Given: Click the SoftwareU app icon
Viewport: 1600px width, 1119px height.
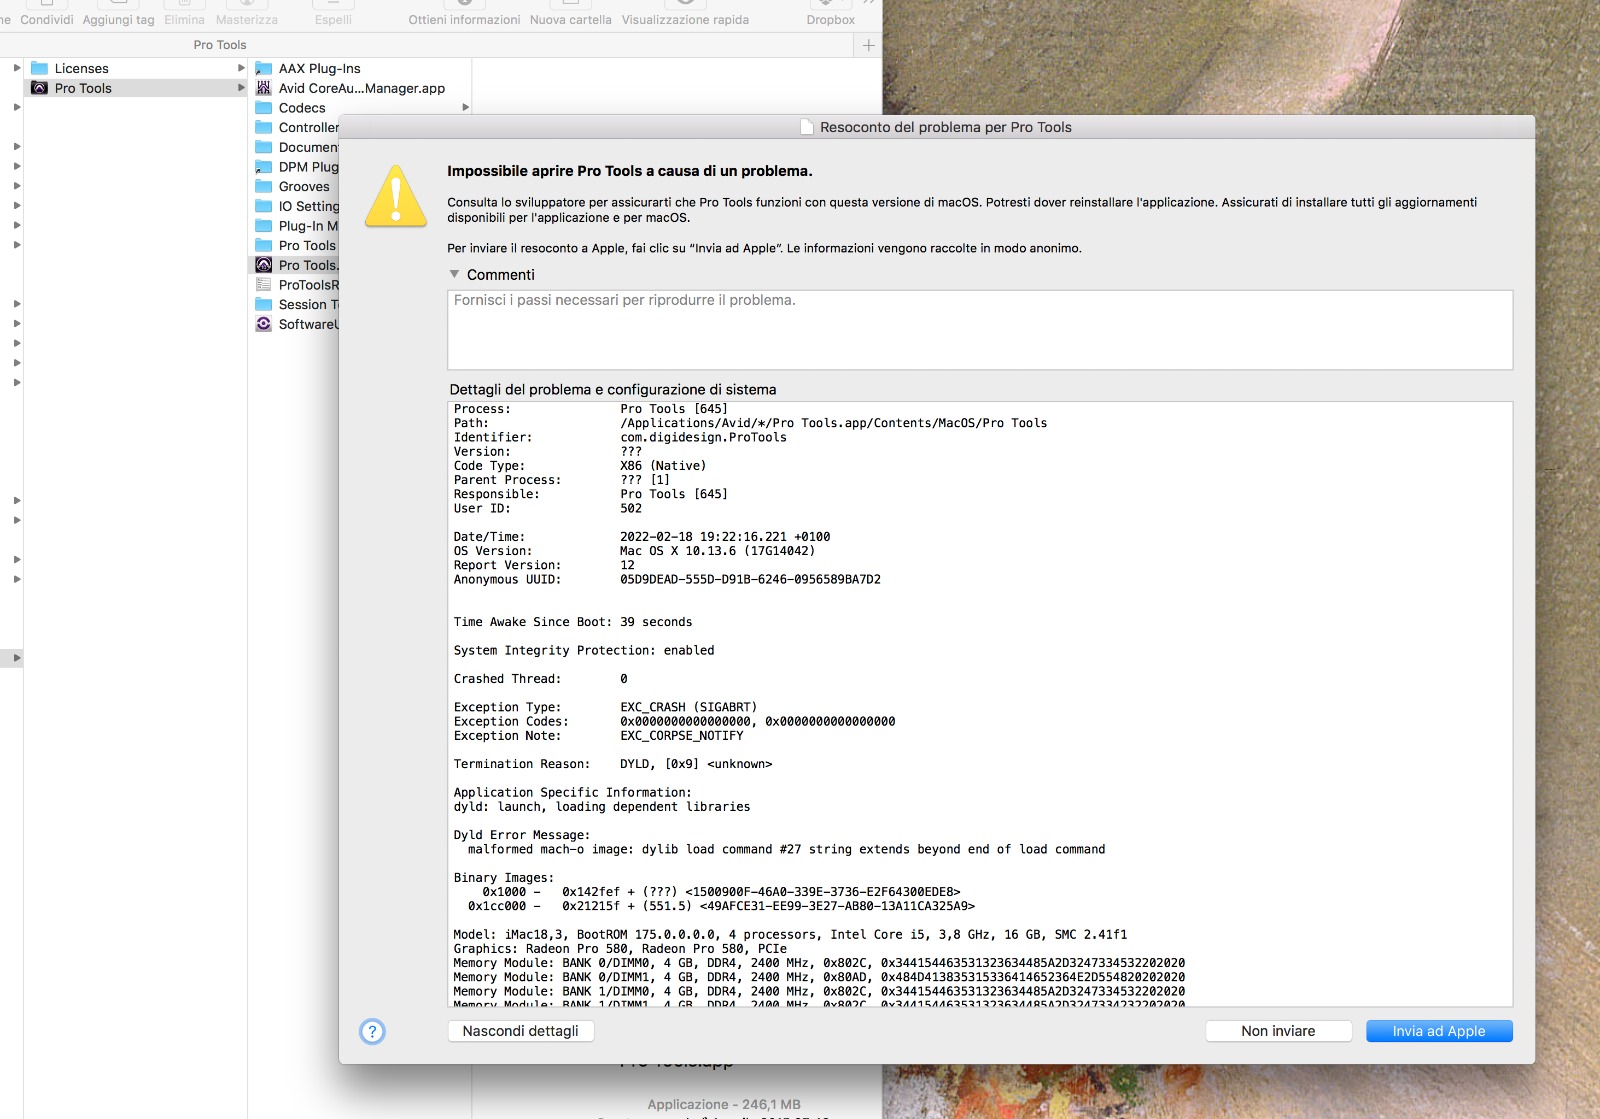Looking at the screenshot, I should click(x=264, y=324).
